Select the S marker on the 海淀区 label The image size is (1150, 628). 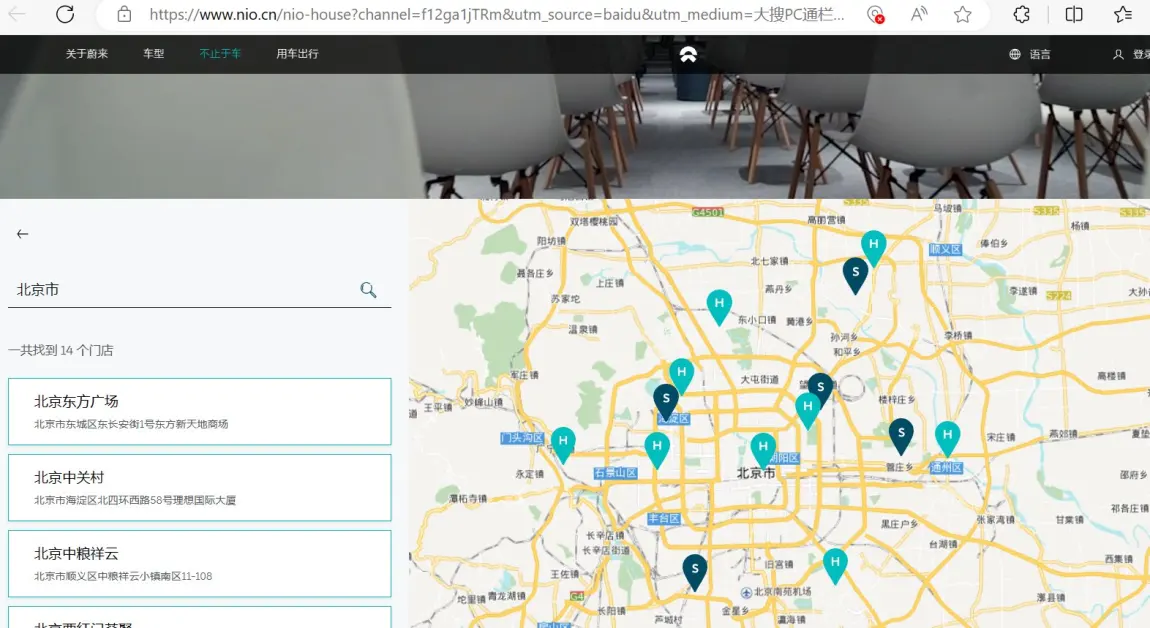(x=666, y=401)
